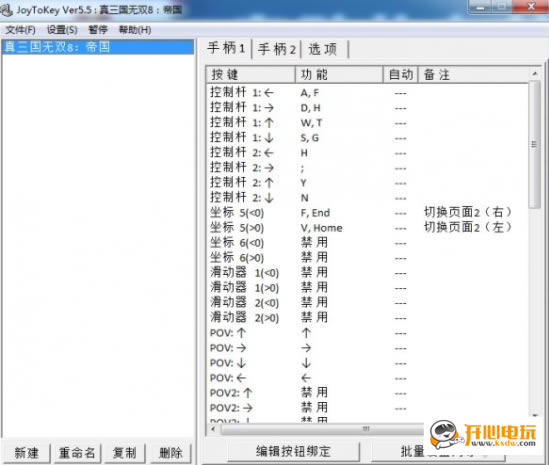The width and height of the screenshot is (549, 465).
Task: Click the 编辑按钮绑定 button
Action: (x=293, y=451)
